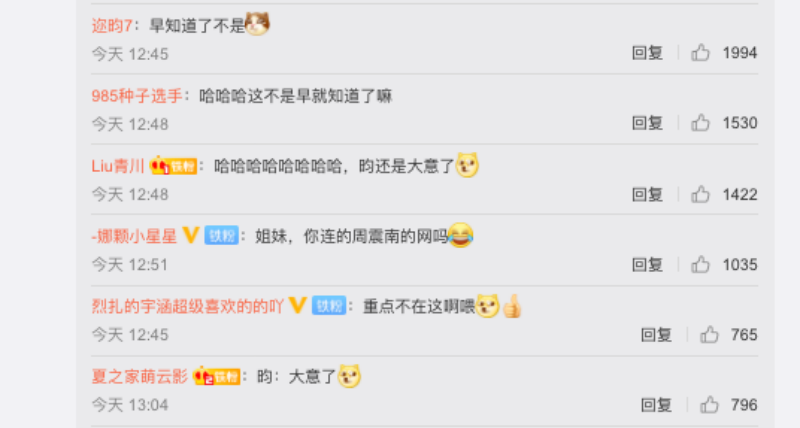800x428 pixels.
Task: Click the blue 铁粉 badge beside 烈扎的宇涵超级喜欢的的吖
Action: (x=329, y=306)
